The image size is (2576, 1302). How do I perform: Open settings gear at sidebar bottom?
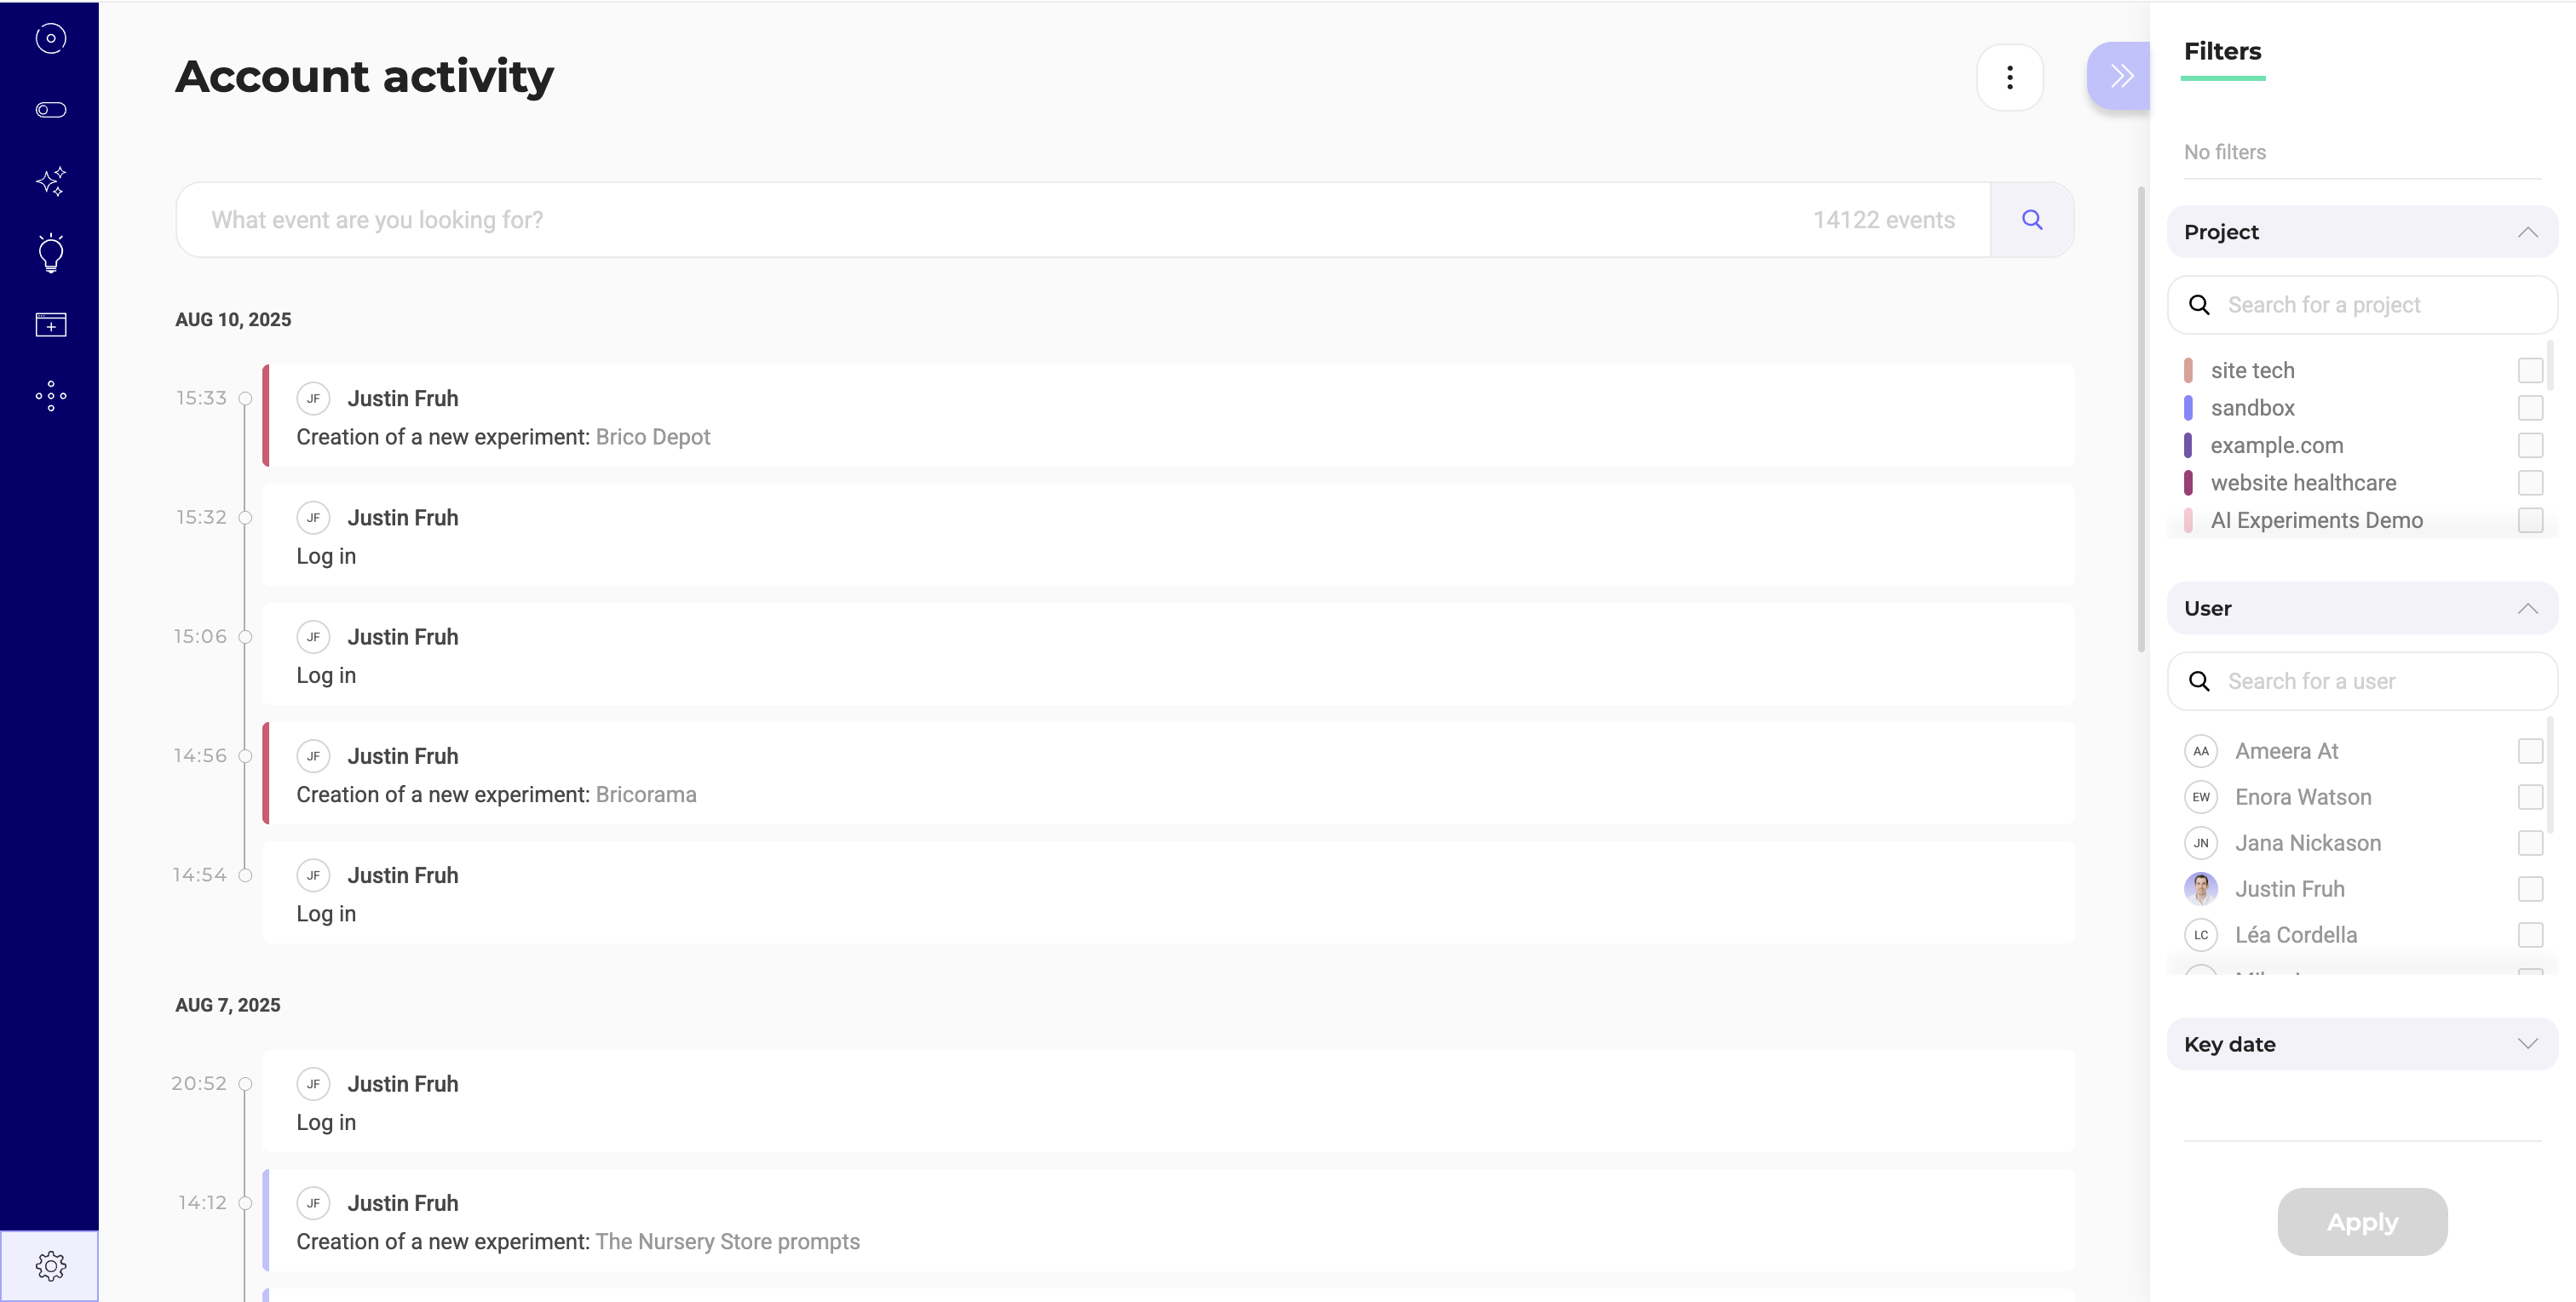click(50, 1266)
